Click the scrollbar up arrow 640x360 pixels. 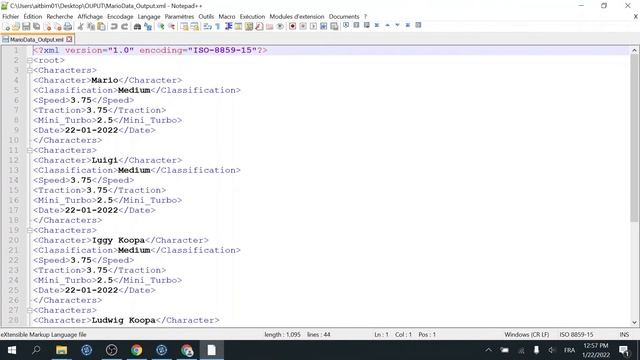[634, 50]
